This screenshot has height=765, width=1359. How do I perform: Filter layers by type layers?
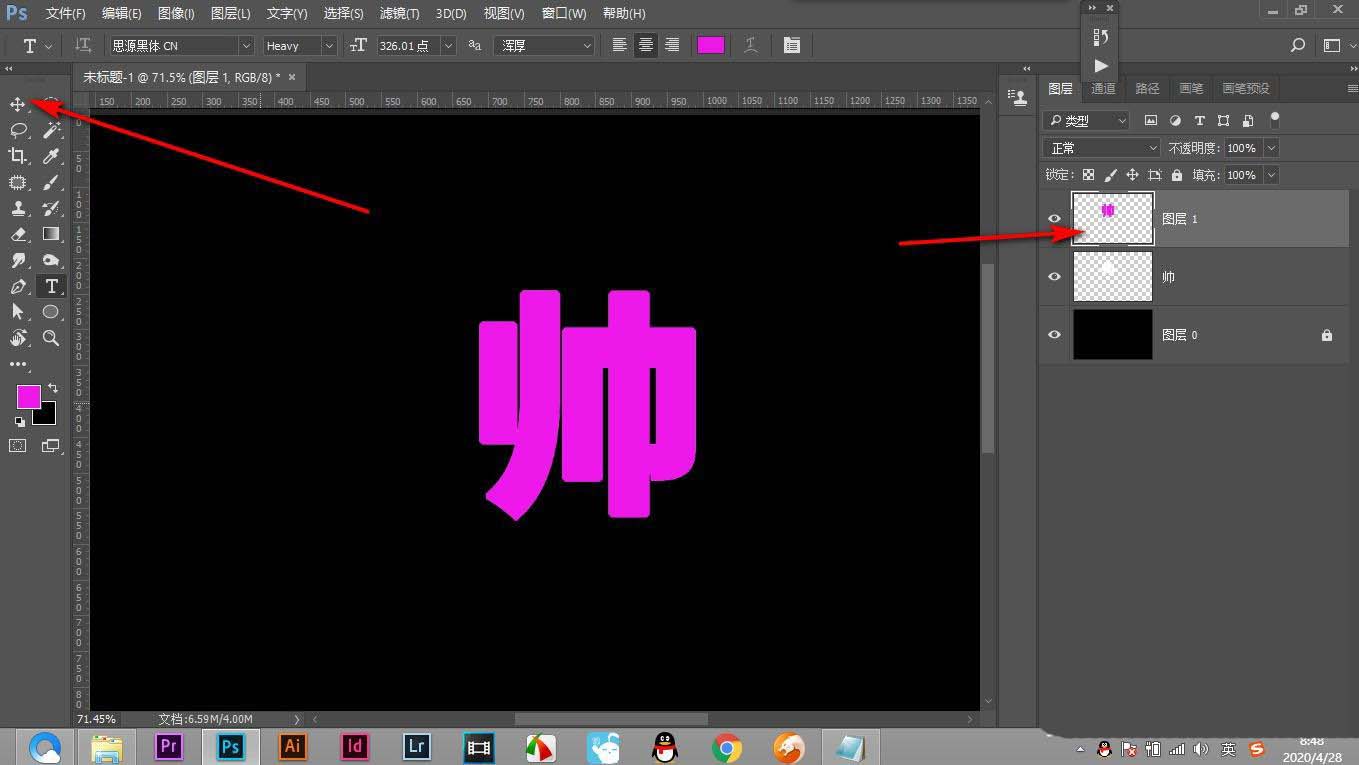point(1199,120)
